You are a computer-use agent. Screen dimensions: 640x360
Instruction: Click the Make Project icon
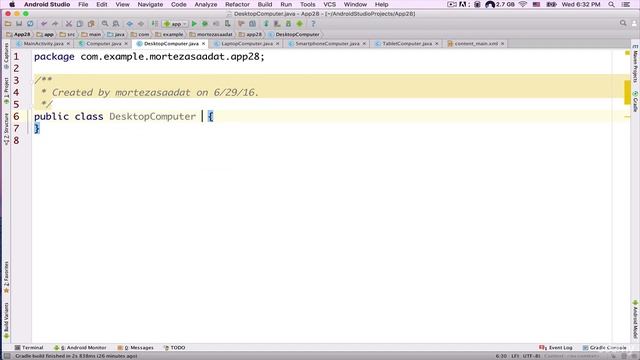point(155,24)
